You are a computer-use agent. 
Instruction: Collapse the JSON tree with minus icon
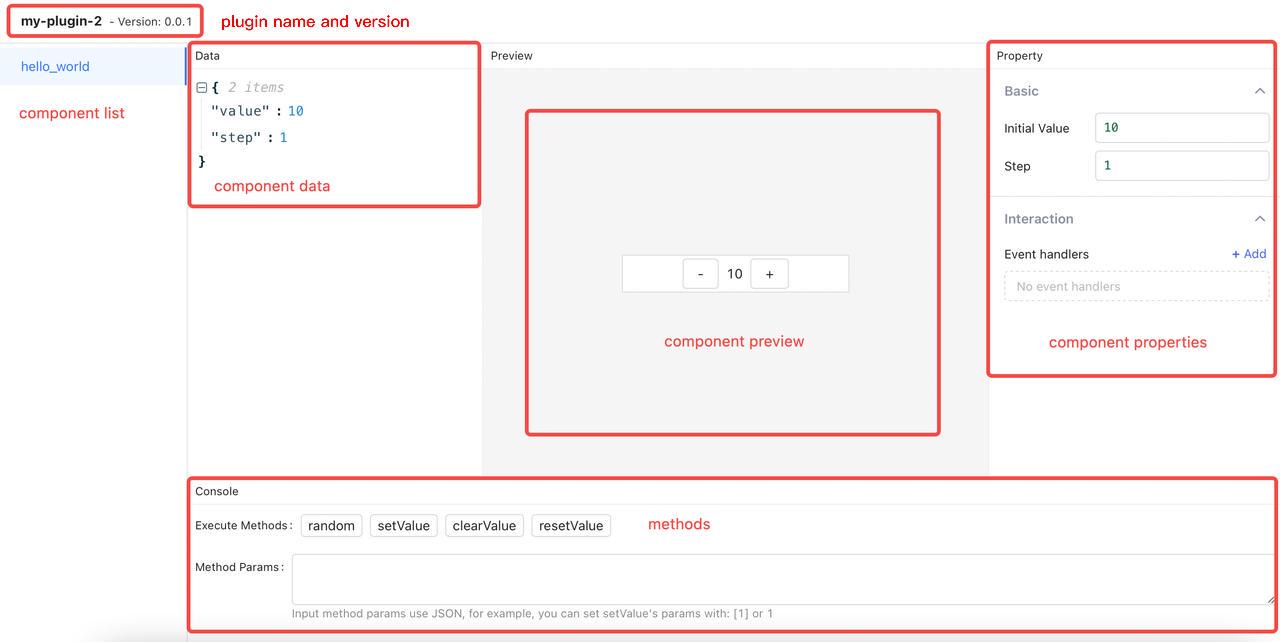pos(202,88)
